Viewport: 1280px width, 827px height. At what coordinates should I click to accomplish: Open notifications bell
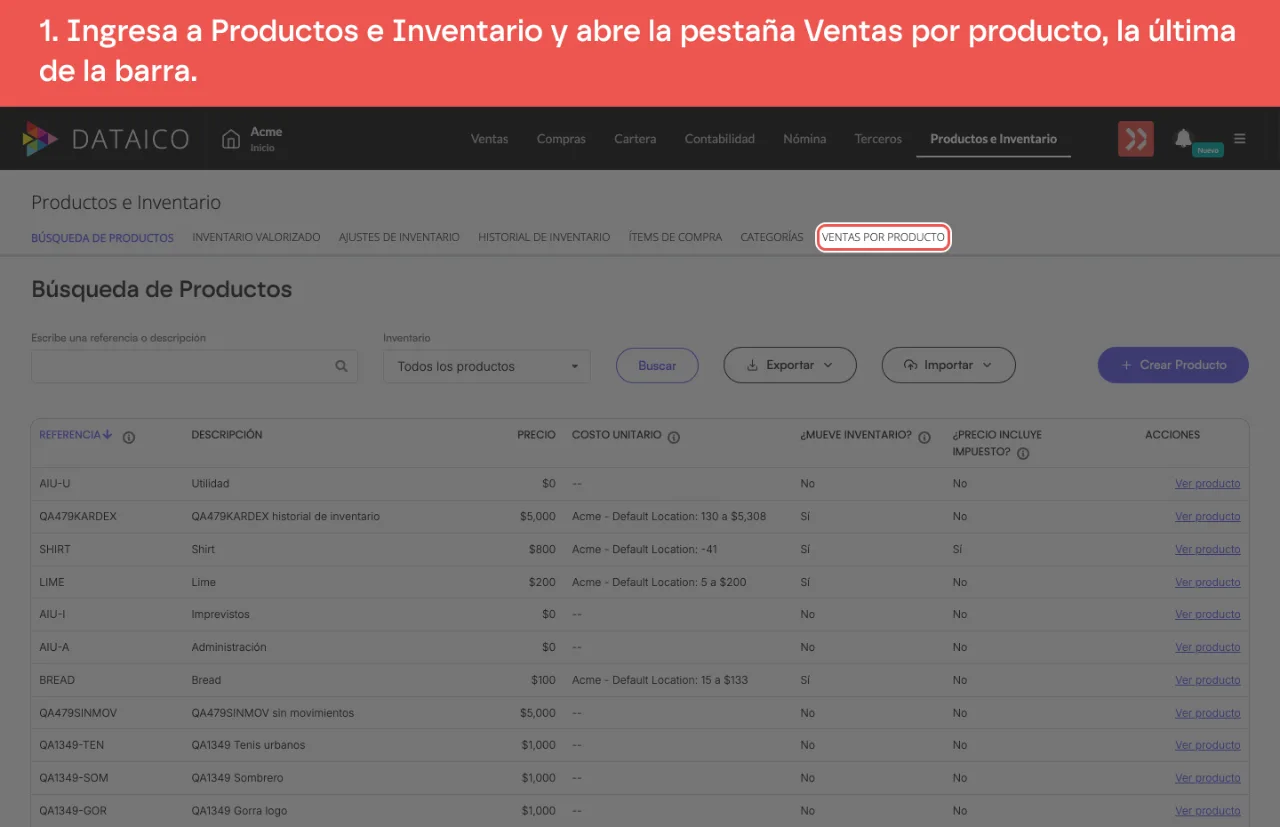1183,138
